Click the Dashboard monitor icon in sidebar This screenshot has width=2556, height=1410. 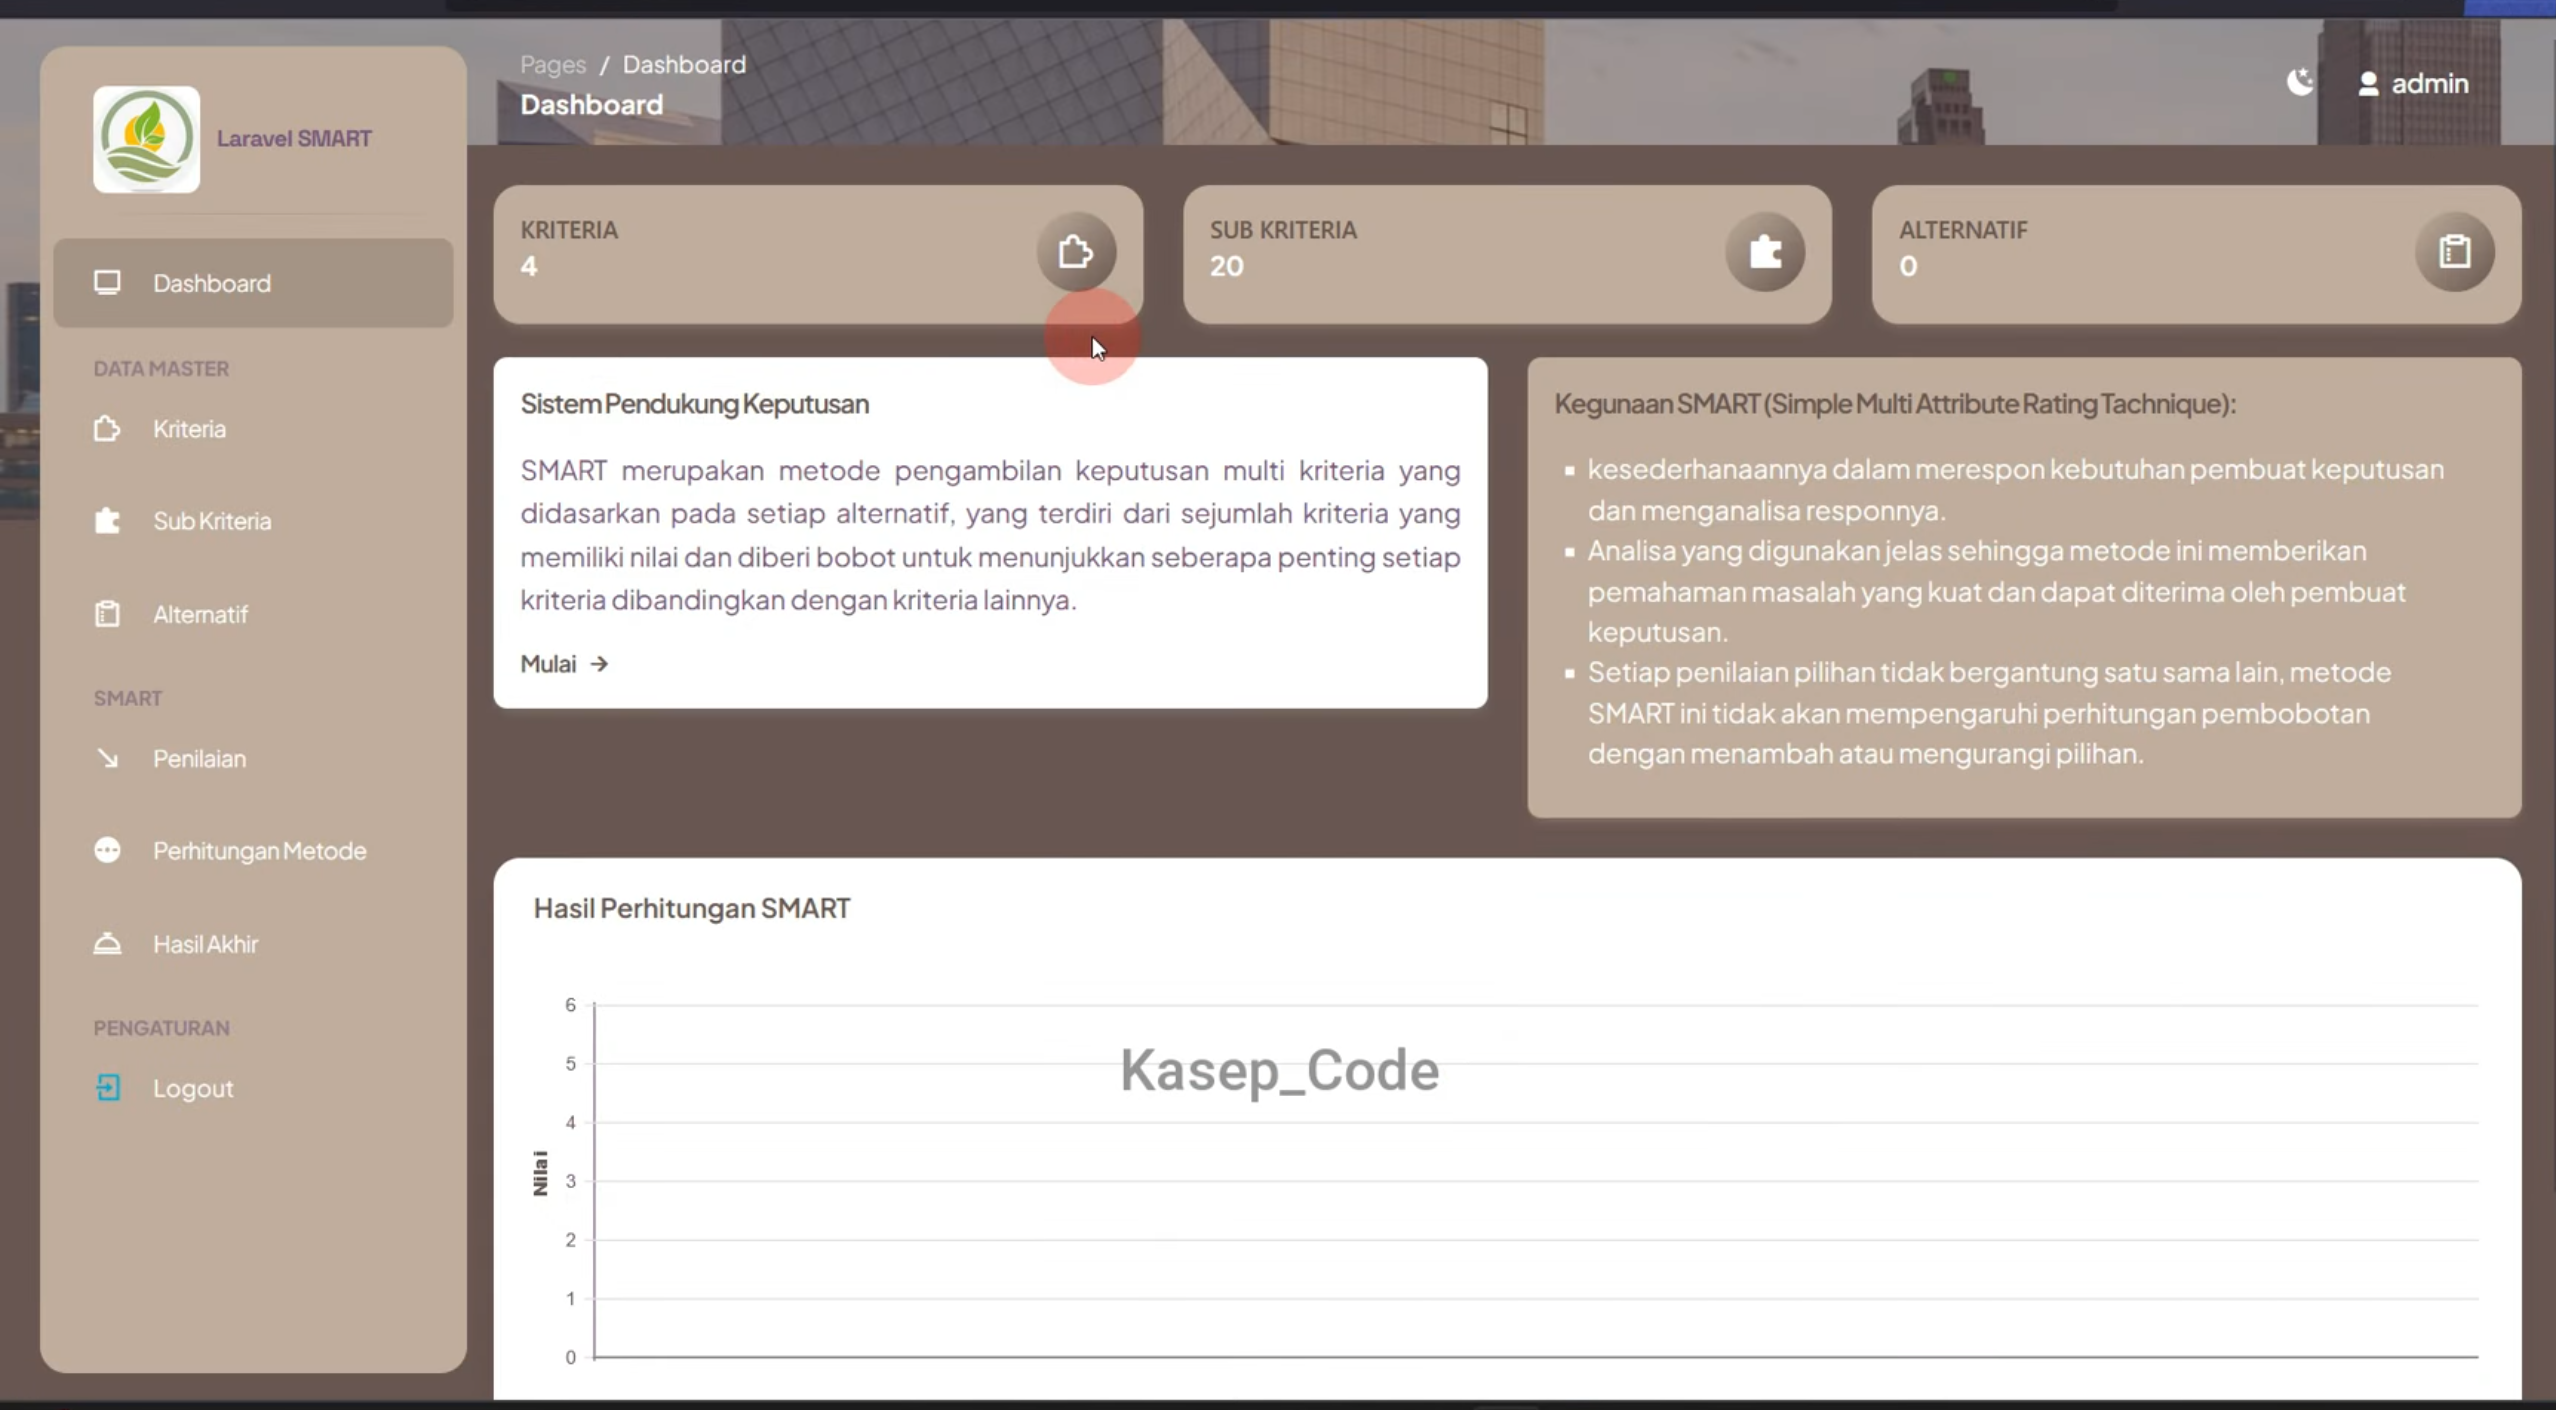(107, 283)
